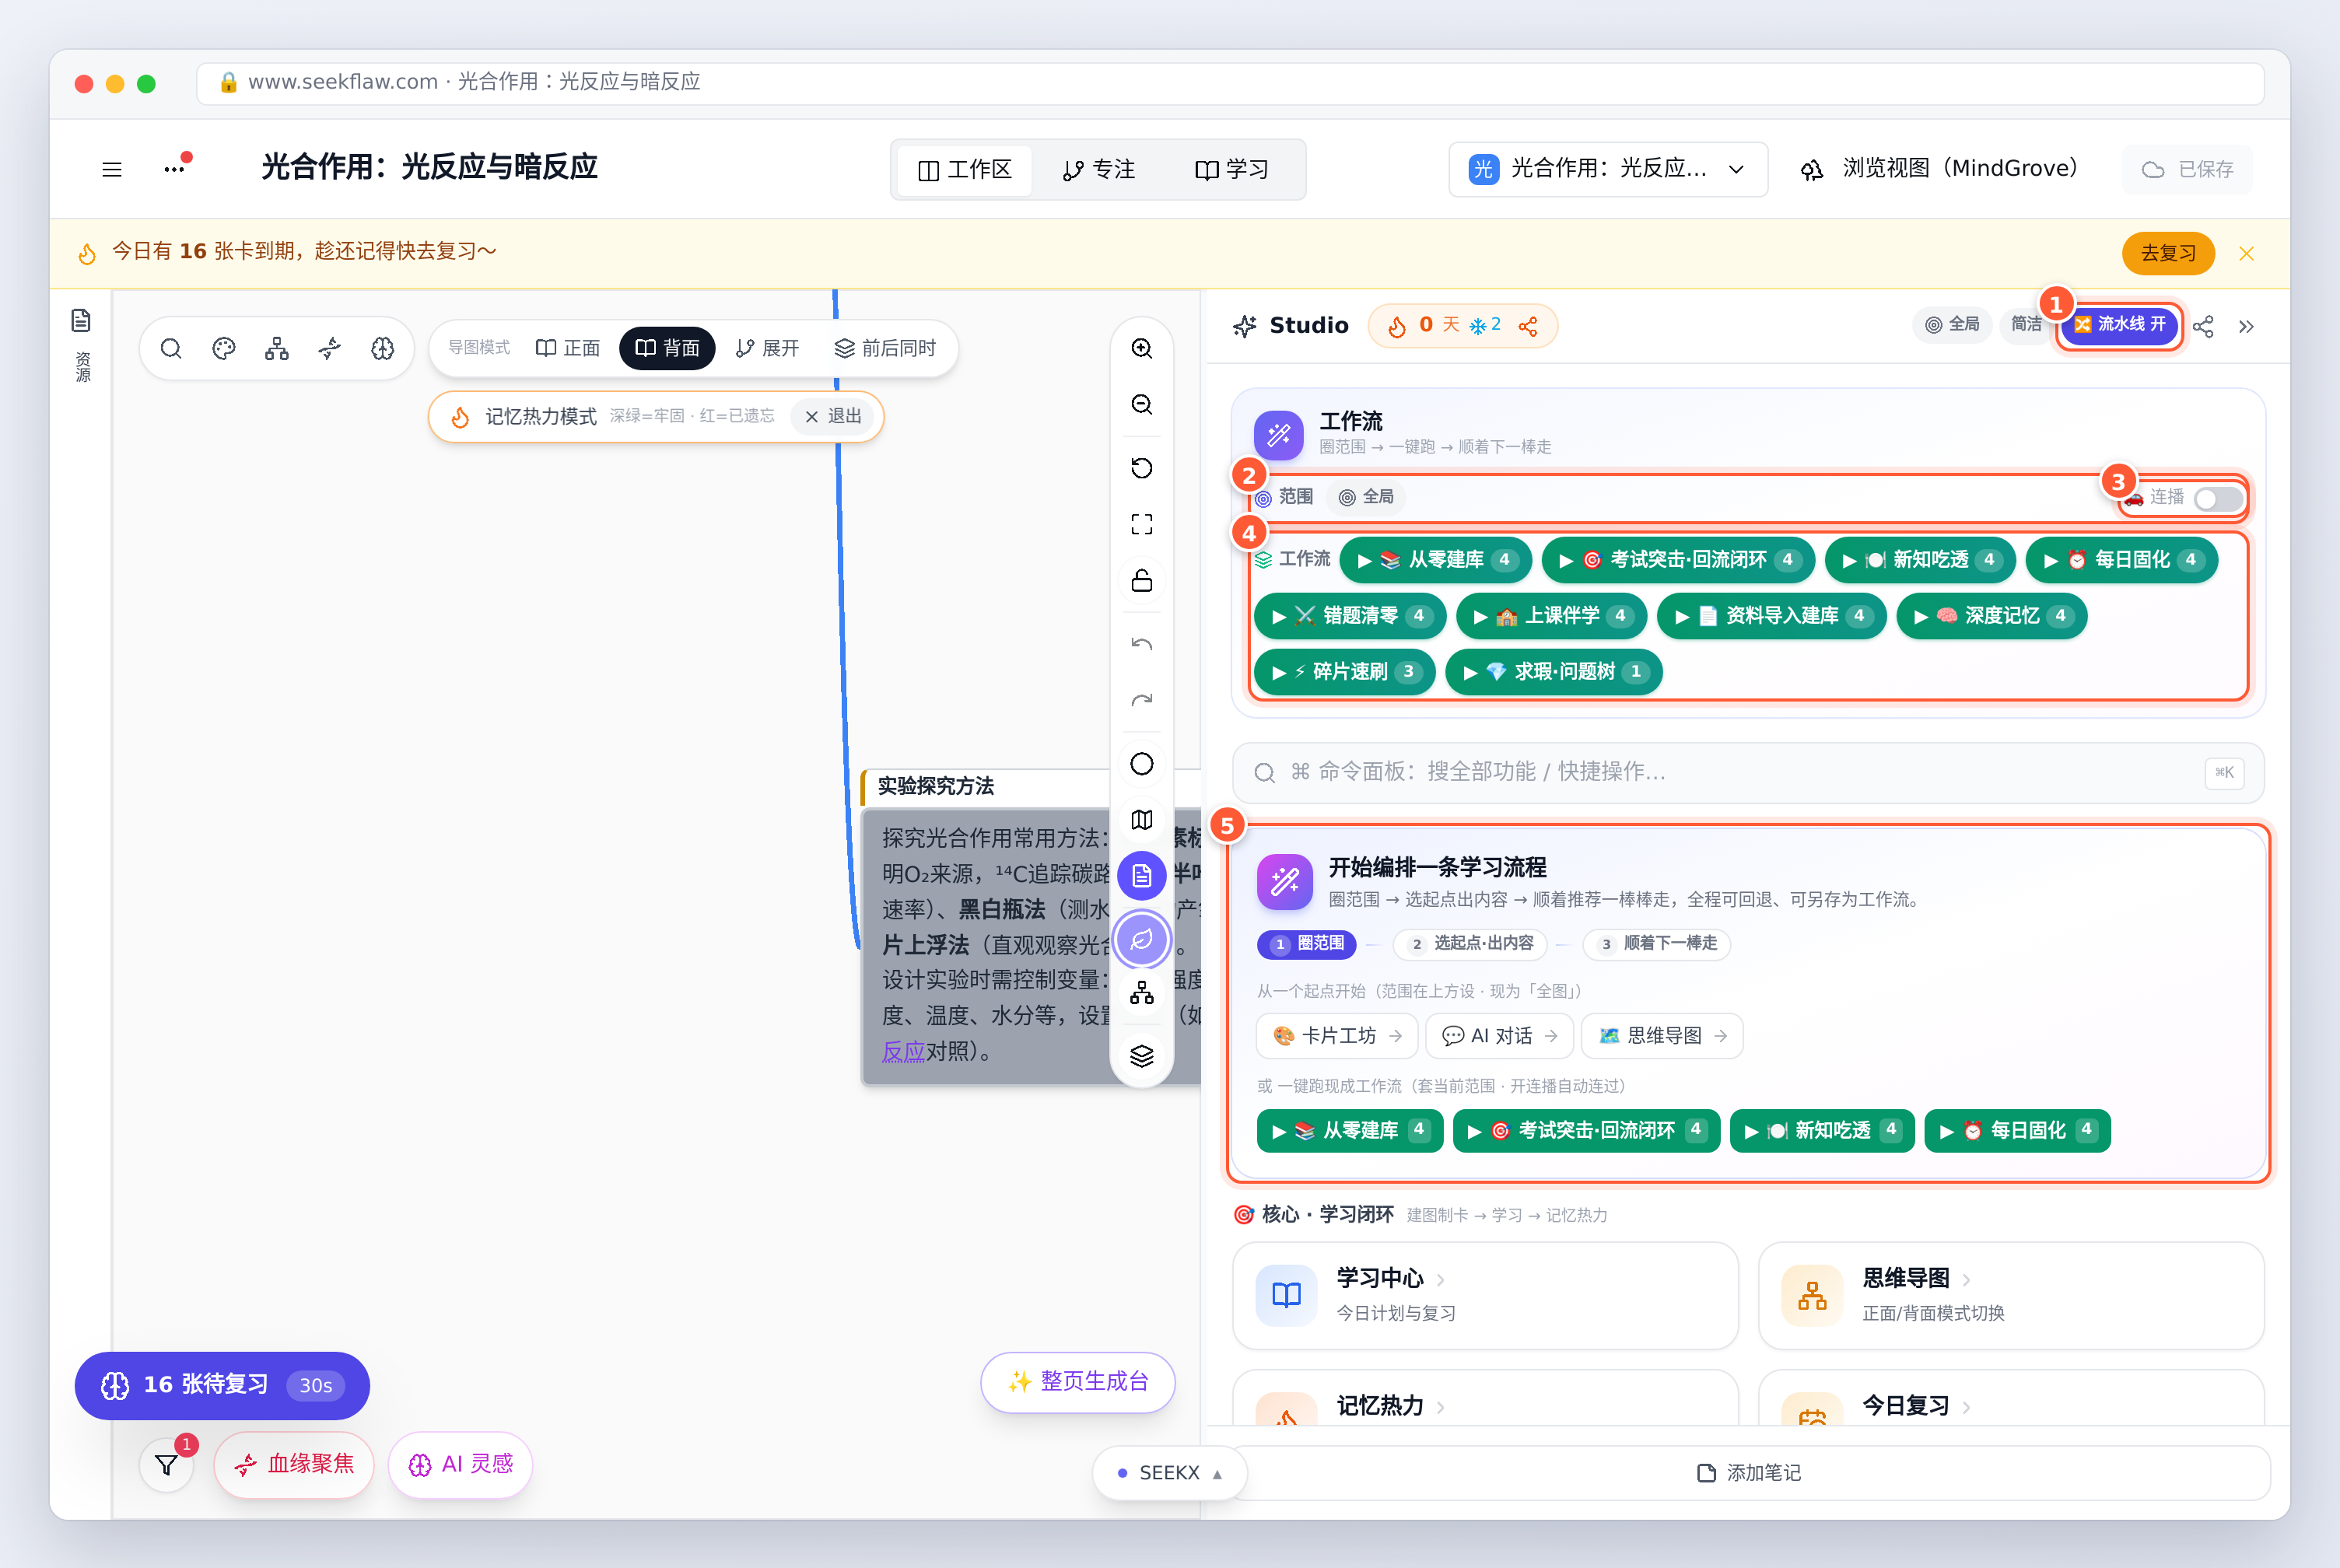Expand the SEEKX selector
Image resolution: width=2340 pixels, height=1568 pixels.
[x=1169, y=1473]
